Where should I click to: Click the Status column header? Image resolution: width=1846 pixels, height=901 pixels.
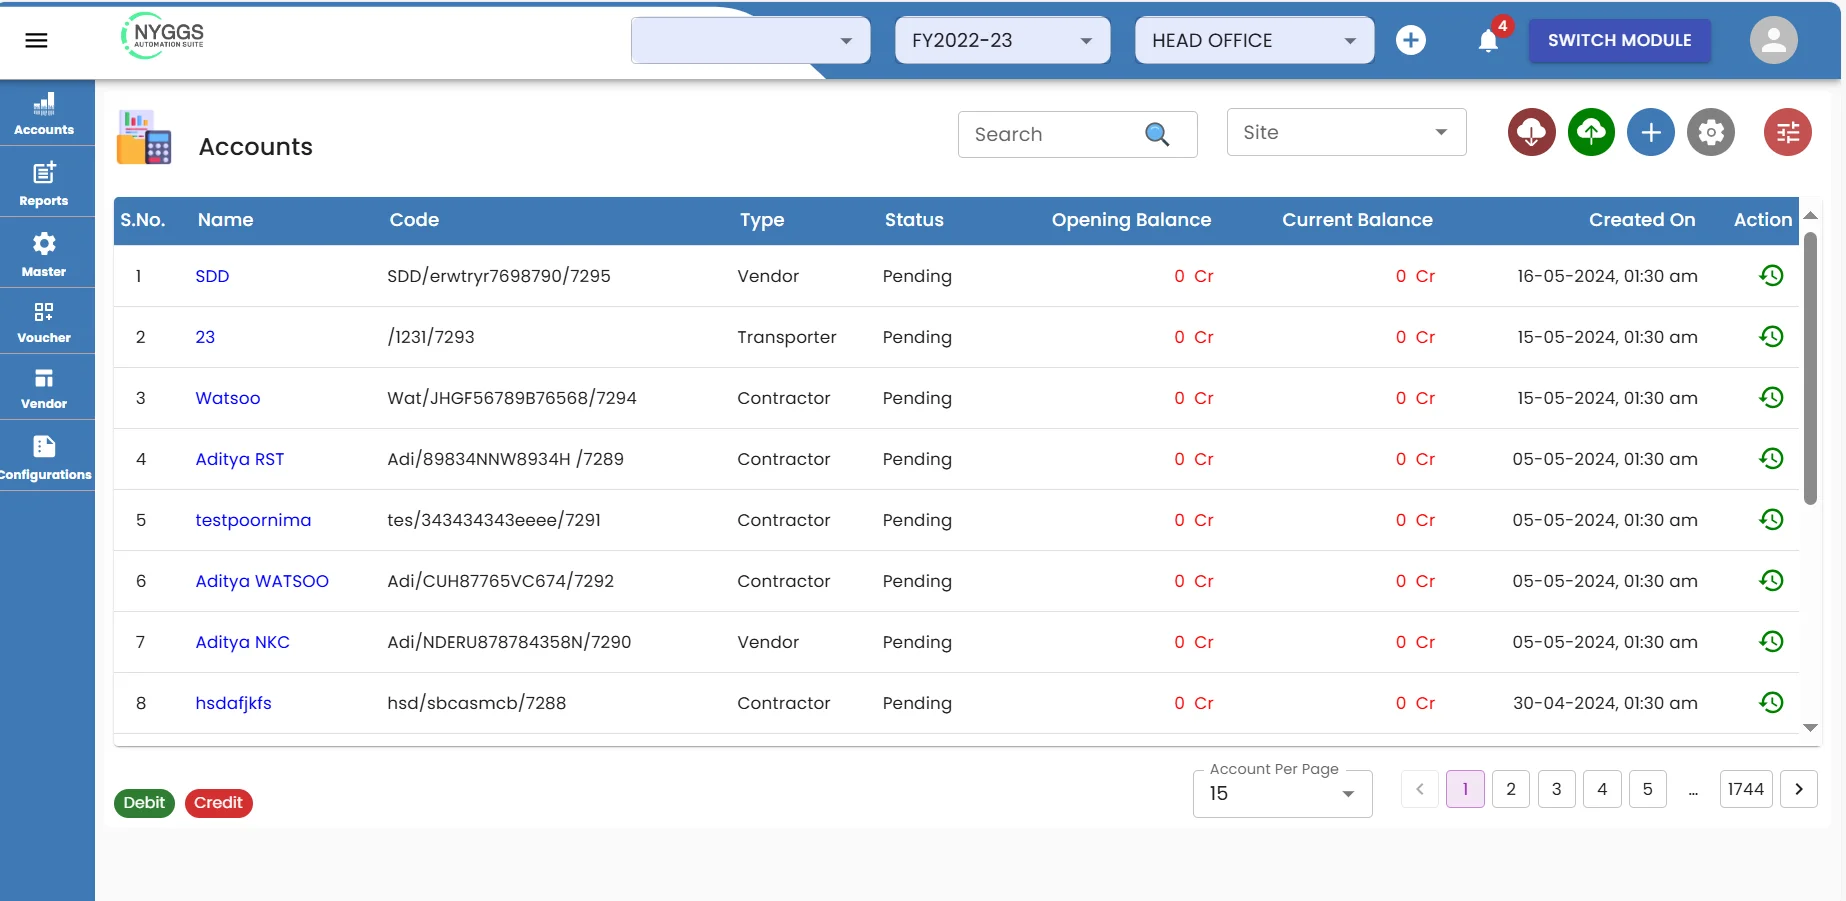coord(914,220)
